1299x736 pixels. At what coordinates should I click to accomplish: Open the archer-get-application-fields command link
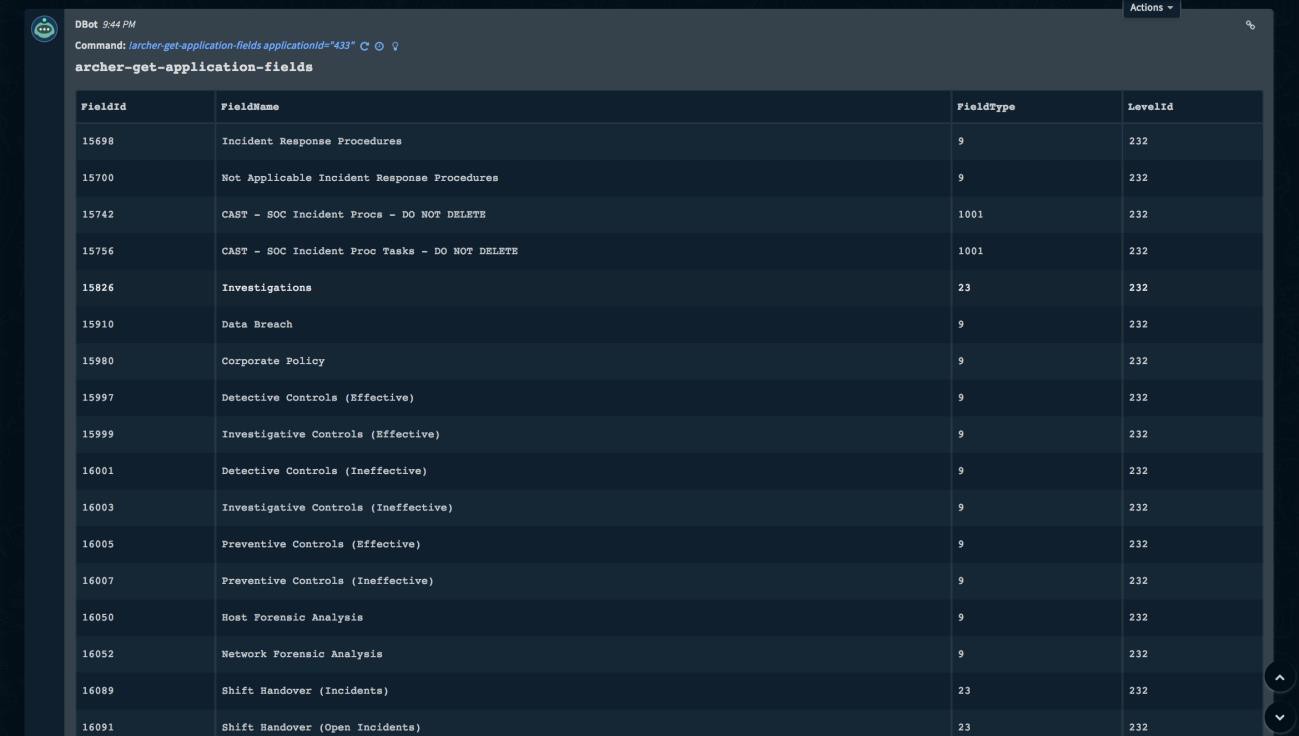click(x=242, y=46)
